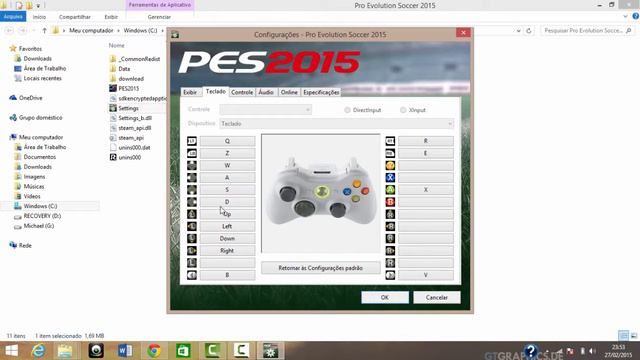Image resolution: width=640 pixels, height=360 pixels.
Task: Click the left stick icon beside Left
Action: tap(191, 227)
